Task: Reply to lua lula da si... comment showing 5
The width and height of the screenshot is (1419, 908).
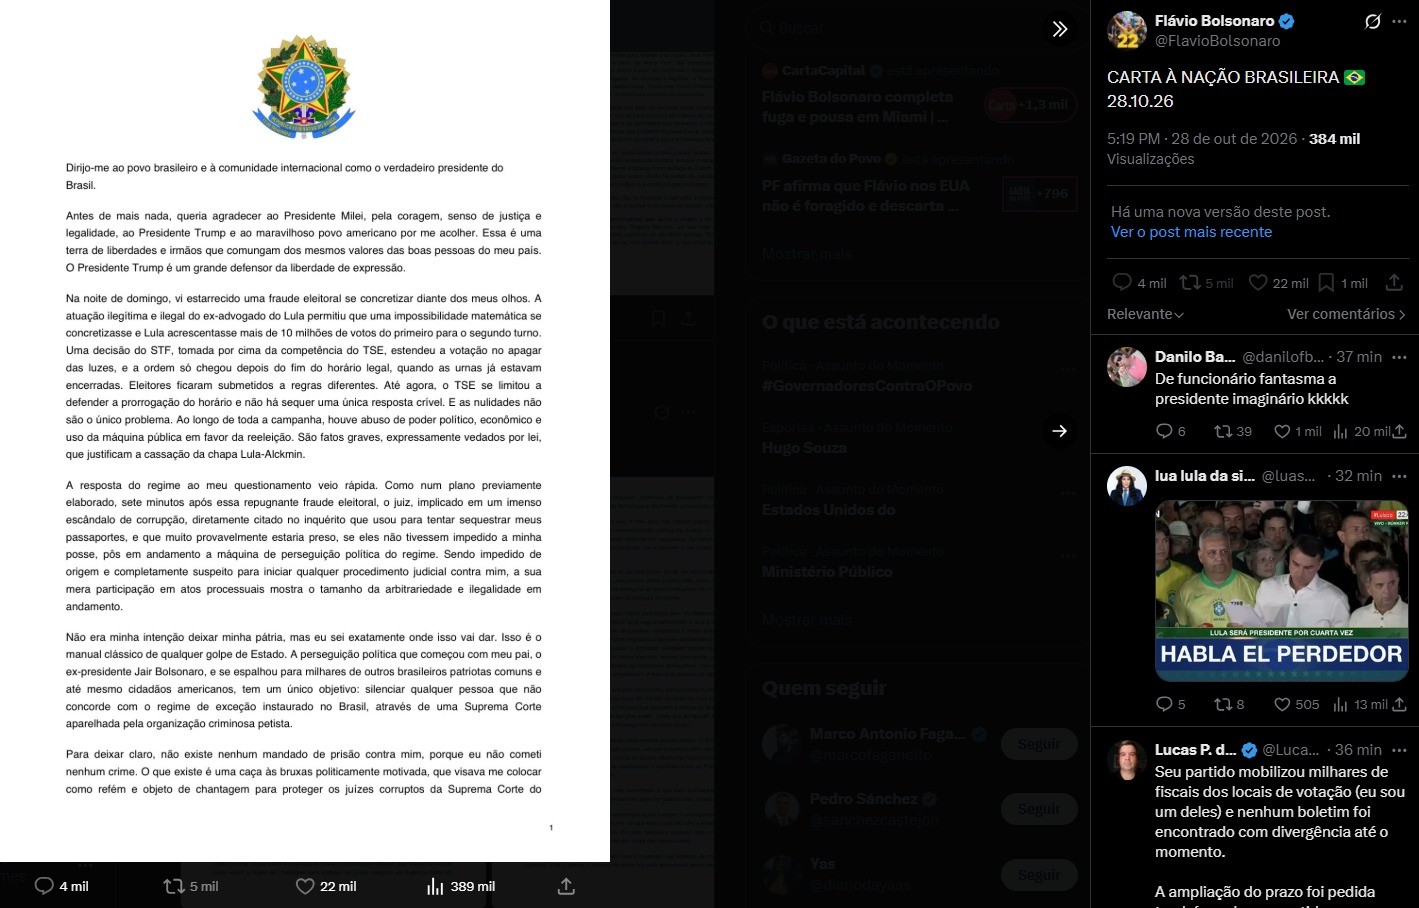Action: tap(1170, 704)
